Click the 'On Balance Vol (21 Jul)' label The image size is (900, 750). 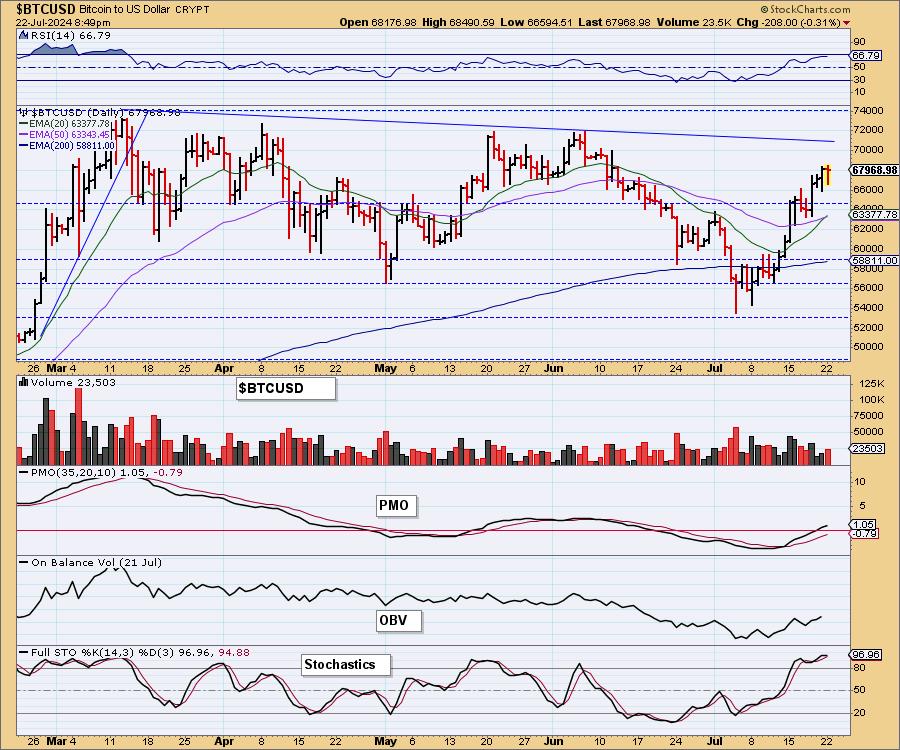96,562
